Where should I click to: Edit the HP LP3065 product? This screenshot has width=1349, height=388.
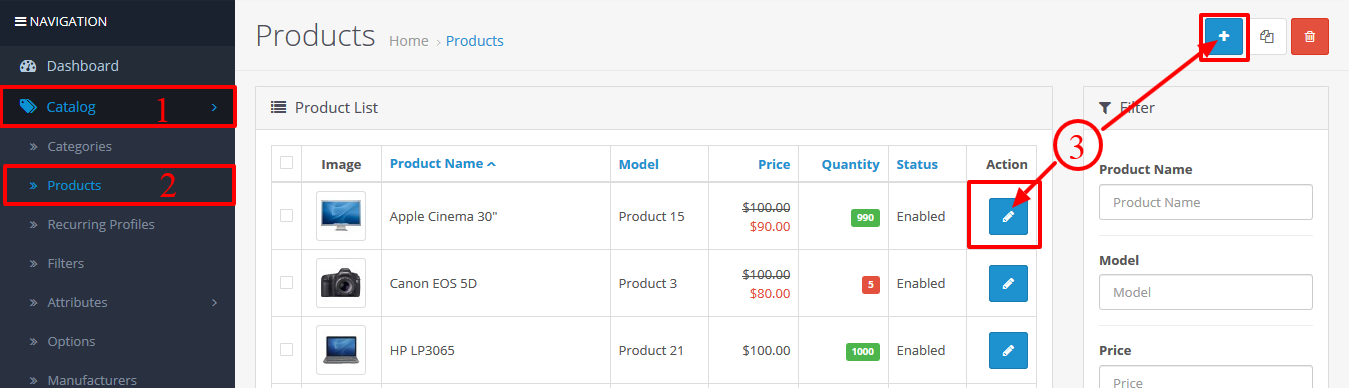click(x=1008, y=351)
